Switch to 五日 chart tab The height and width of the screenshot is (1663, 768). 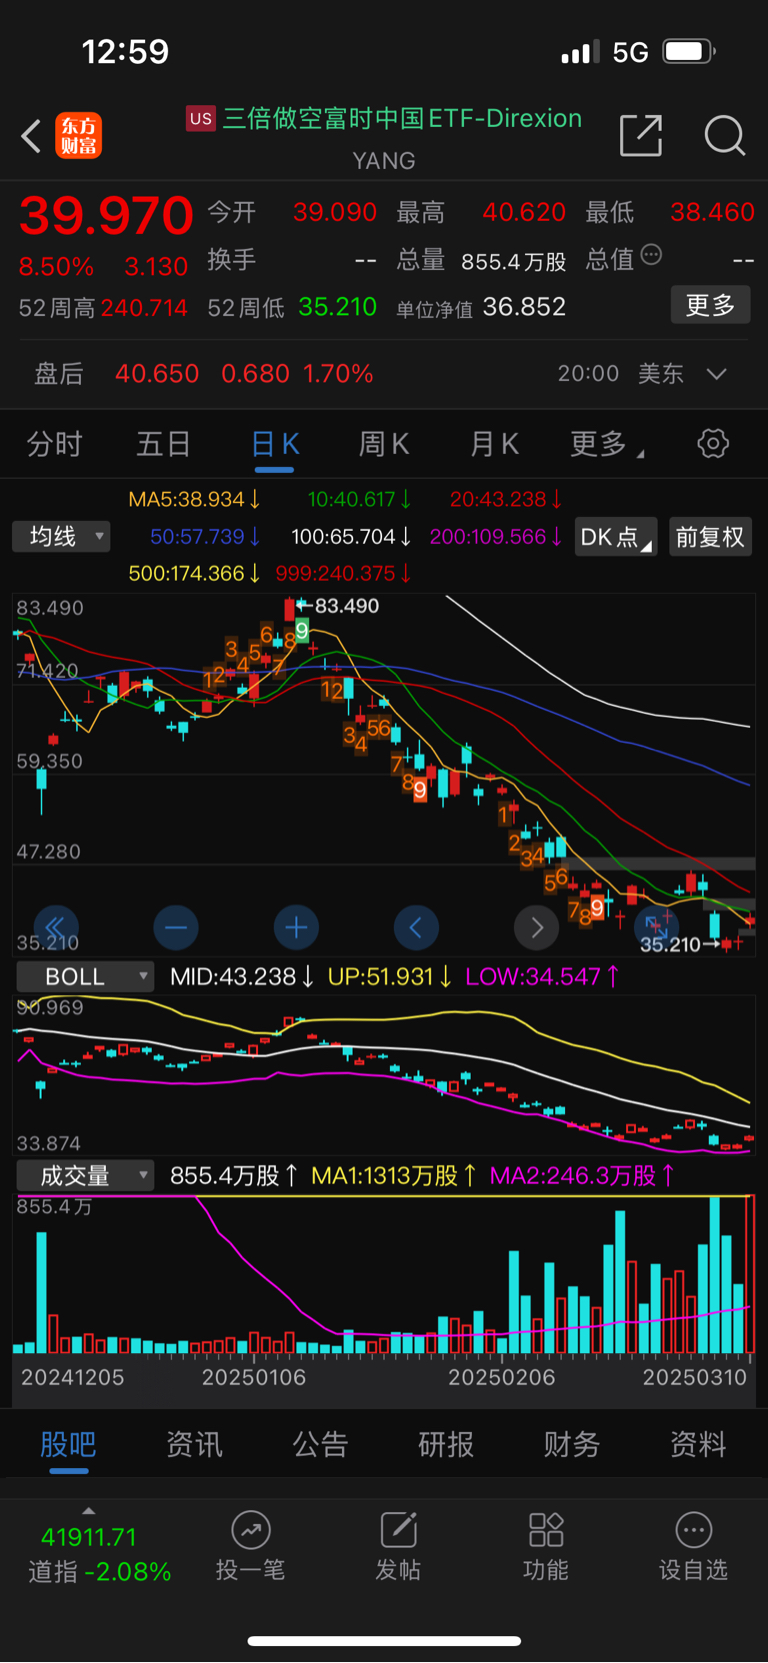click(x=164, y=444)
